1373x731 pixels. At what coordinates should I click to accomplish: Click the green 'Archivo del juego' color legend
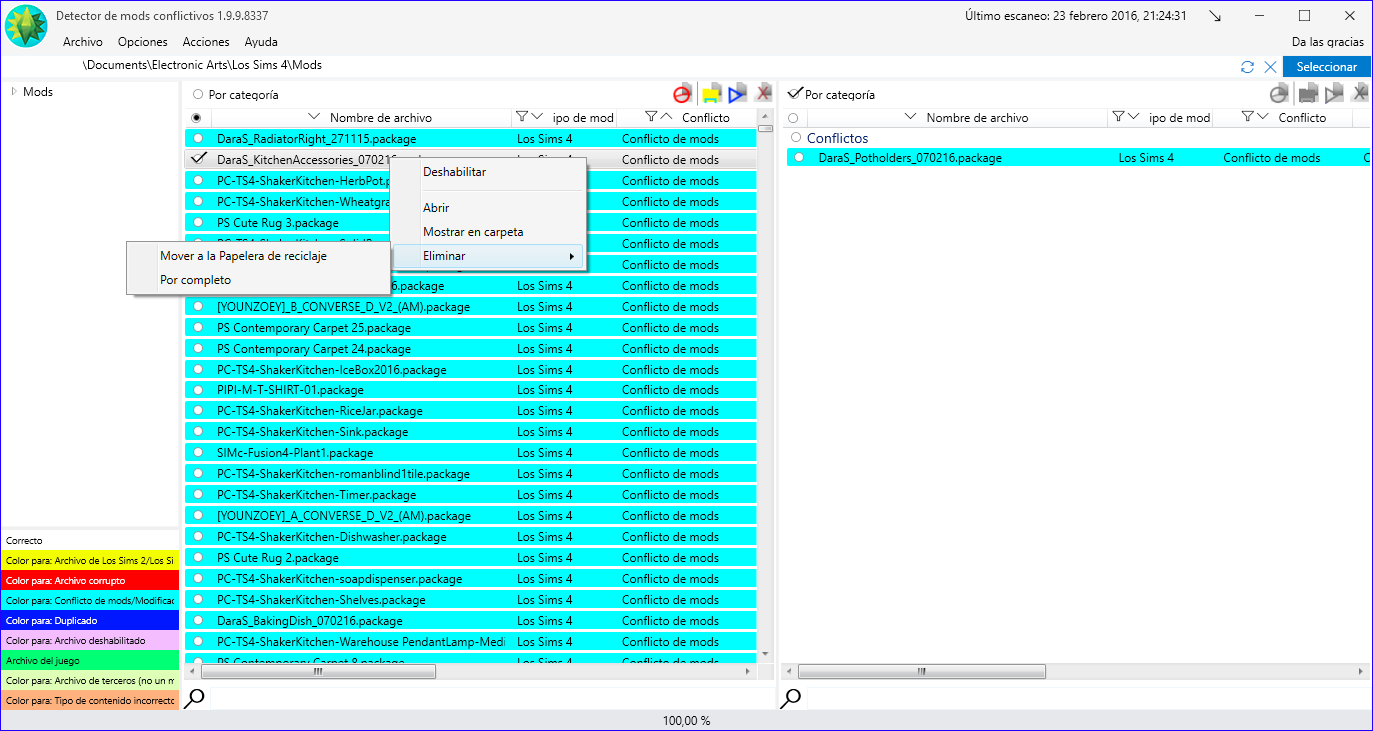(x=90, y=660)
